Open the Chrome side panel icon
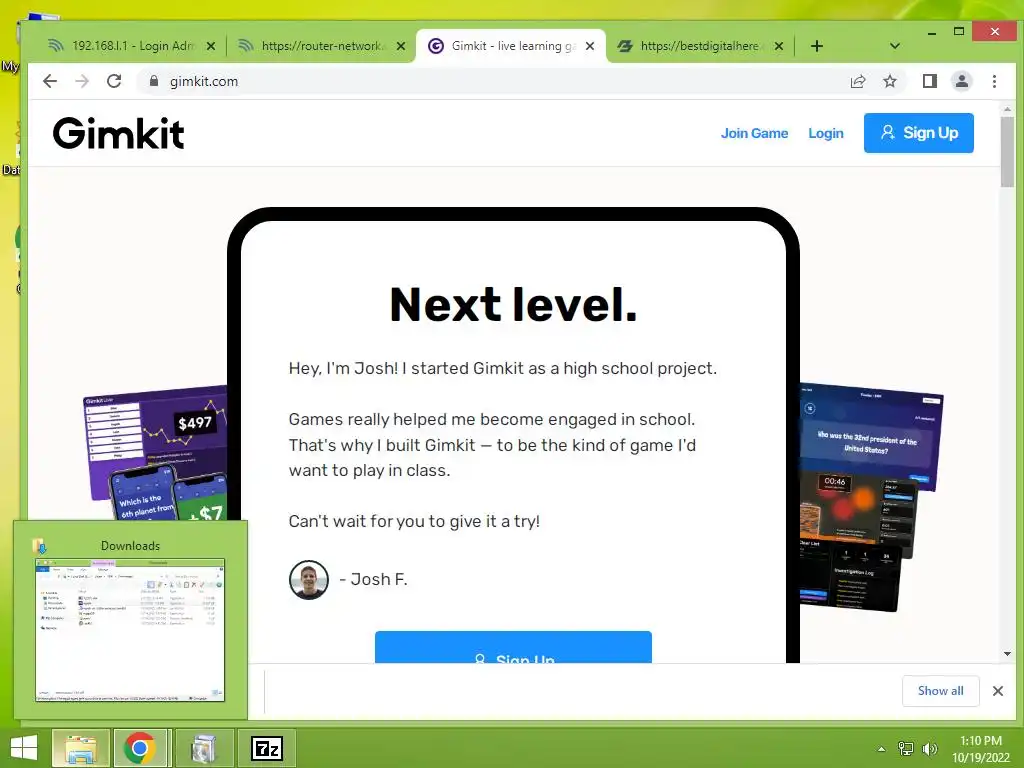 929,81
